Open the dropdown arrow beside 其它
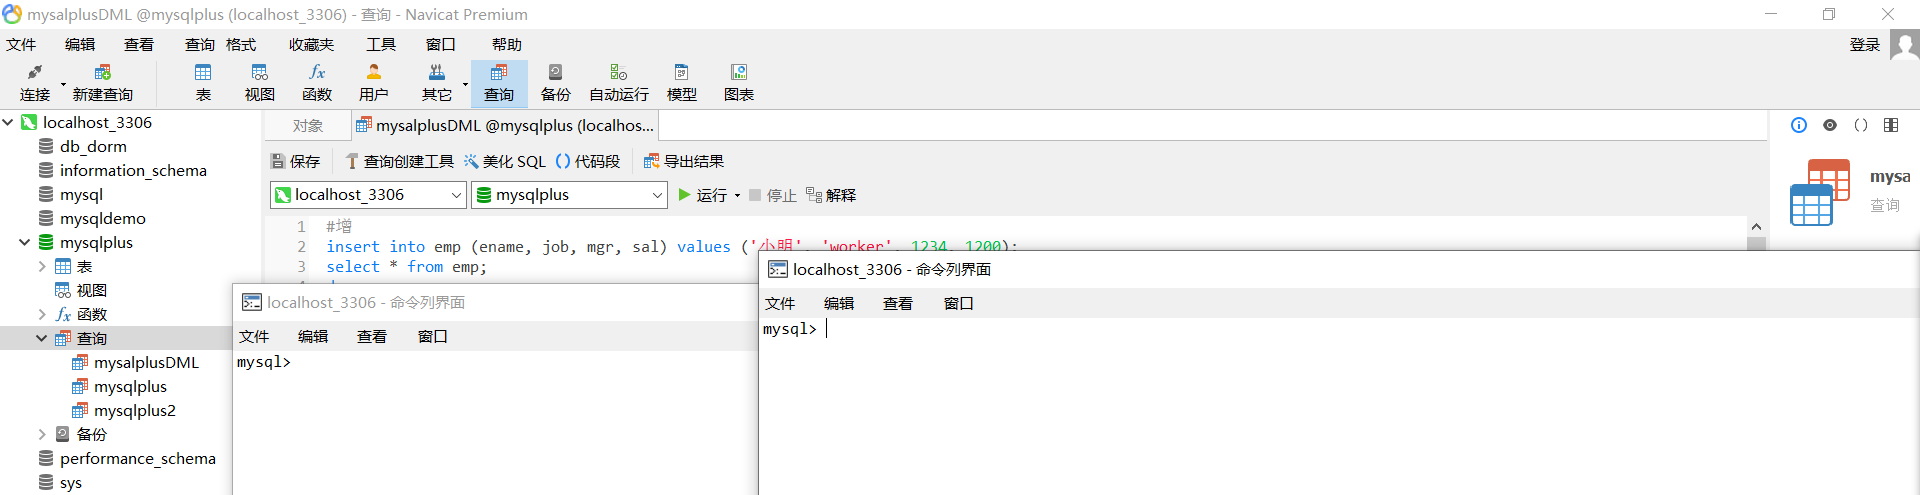 [x=465, y=84]
